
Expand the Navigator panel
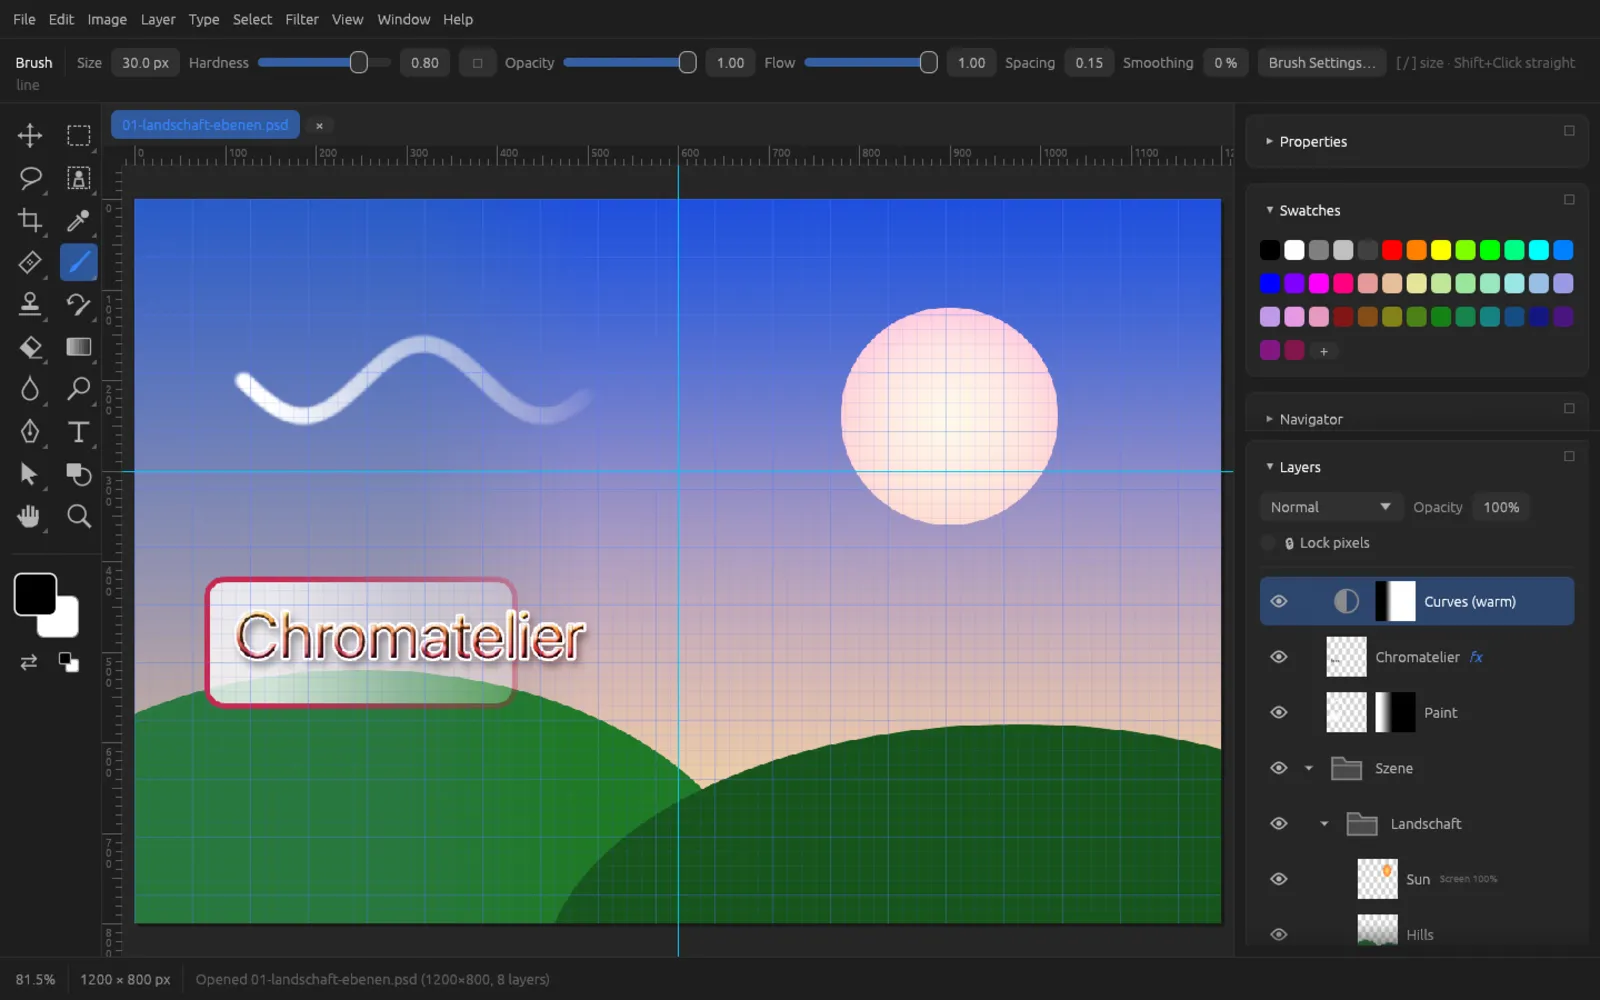coord(1269,419)
